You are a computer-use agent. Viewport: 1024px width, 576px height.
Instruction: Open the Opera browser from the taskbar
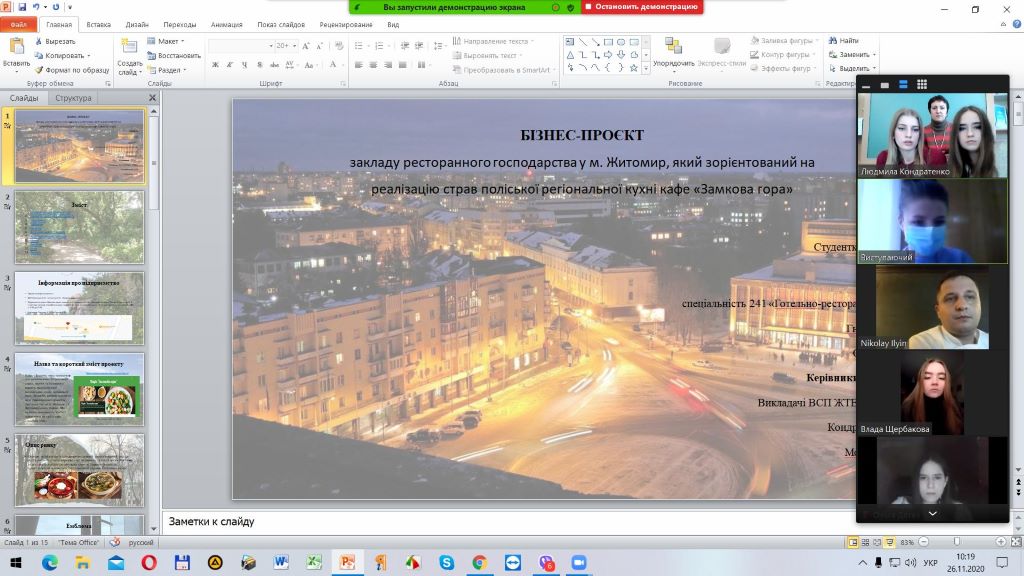pos(149,562)
